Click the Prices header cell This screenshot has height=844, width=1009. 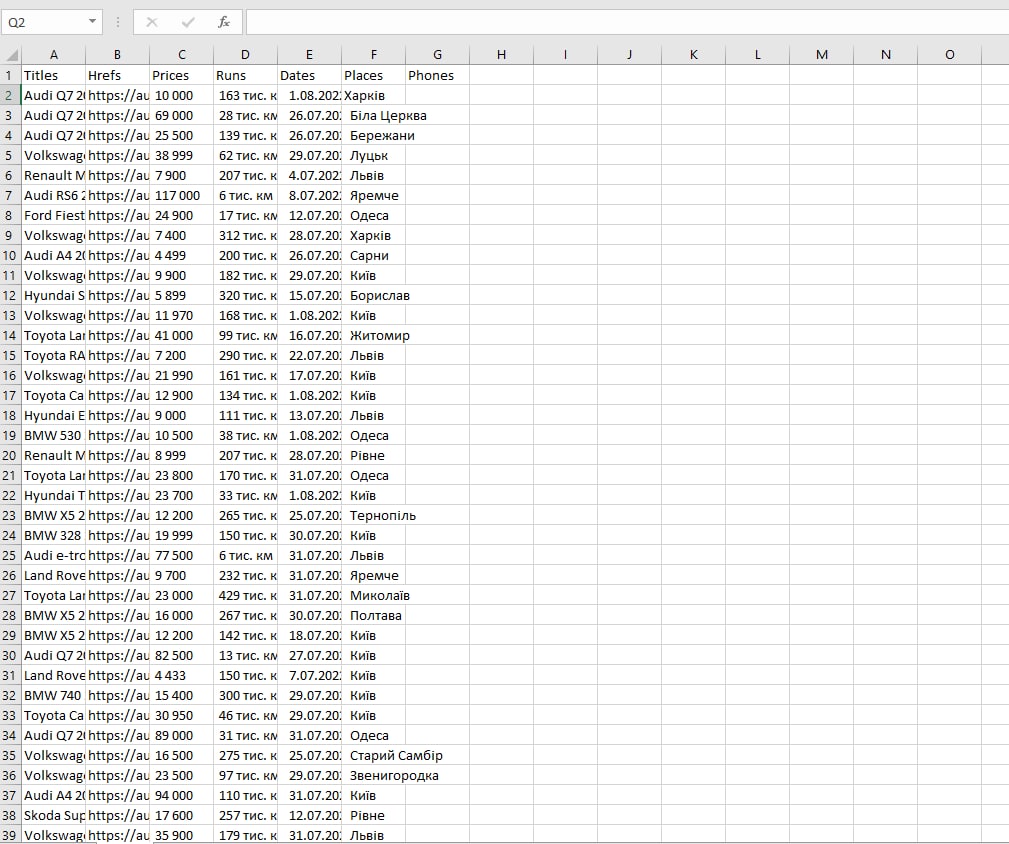tap(181, 75)
